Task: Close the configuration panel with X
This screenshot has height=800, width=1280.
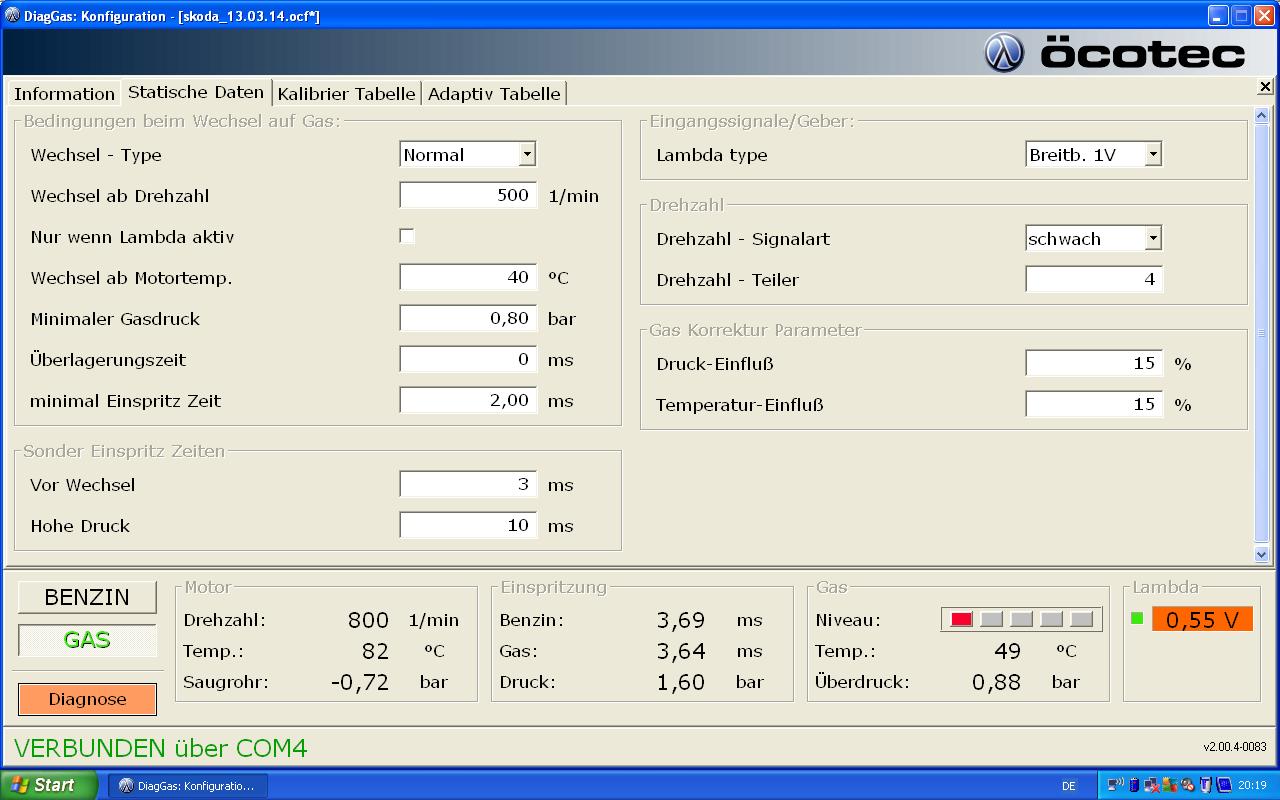Action: tap(1265, 88)
